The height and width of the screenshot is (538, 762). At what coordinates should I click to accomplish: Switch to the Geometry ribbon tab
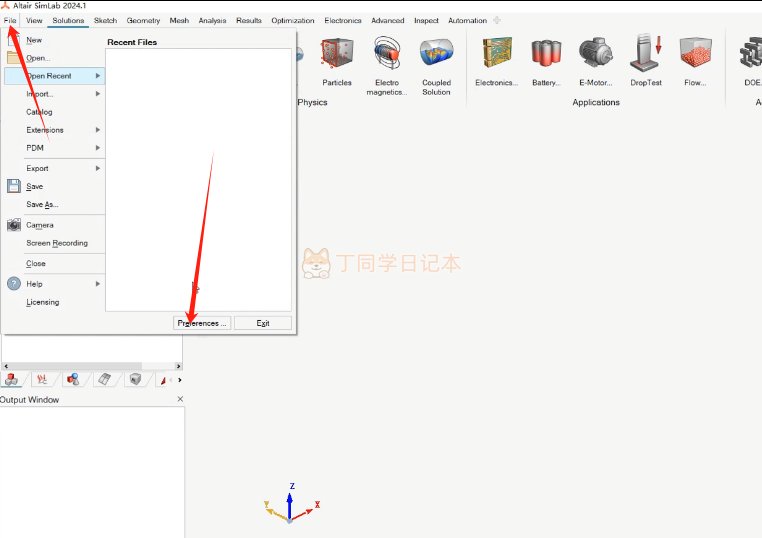pyautogui.click(x=143, y=20)
